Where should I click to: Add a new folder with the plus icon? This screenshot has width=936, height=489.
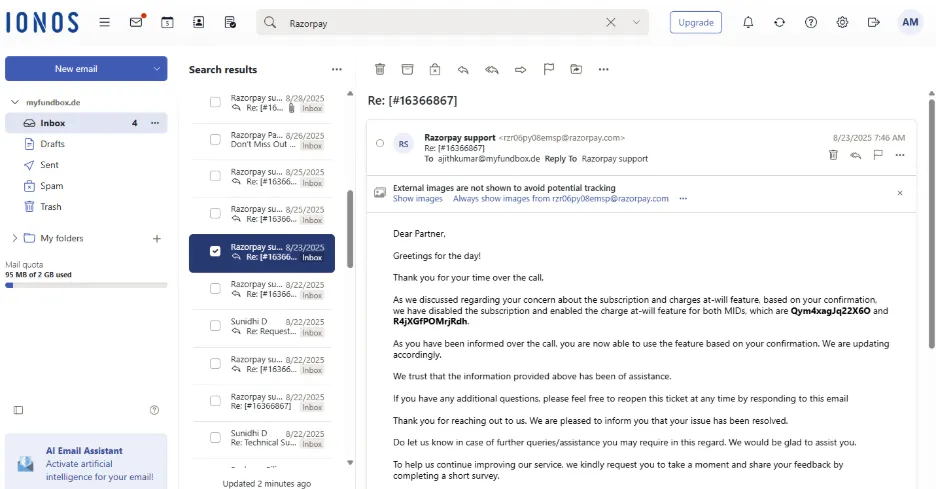[157, 239]
